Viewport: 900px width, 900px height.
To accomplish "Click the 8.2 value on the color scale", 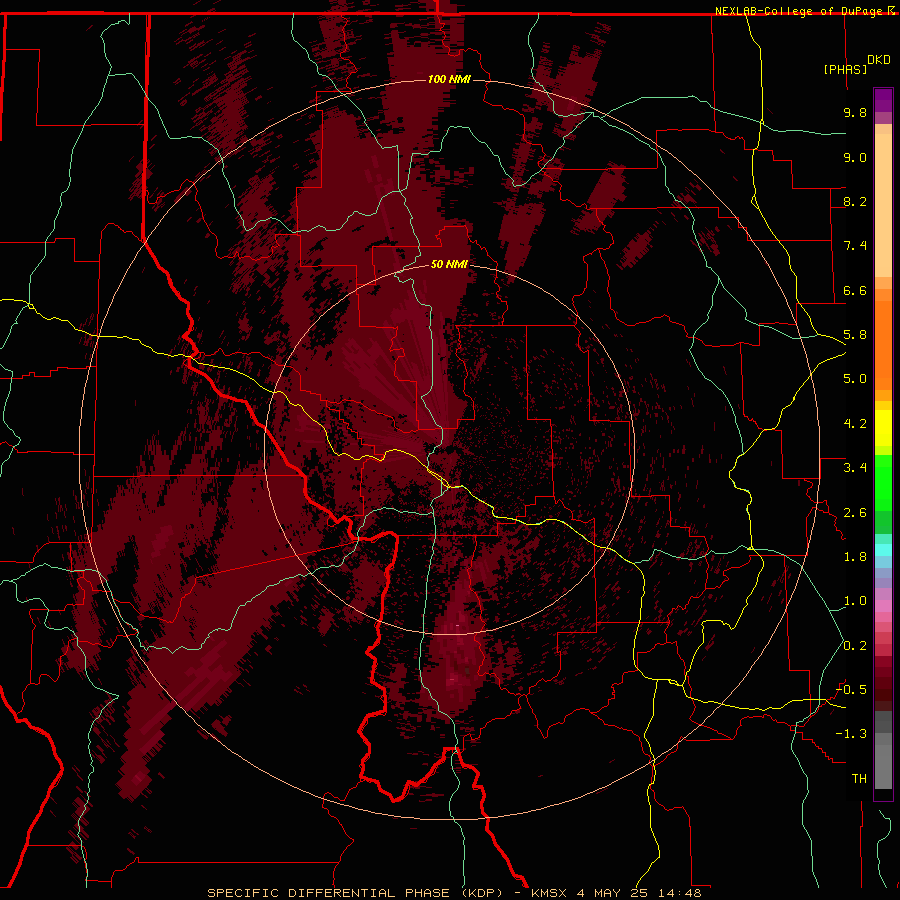I will click(855, 201).
